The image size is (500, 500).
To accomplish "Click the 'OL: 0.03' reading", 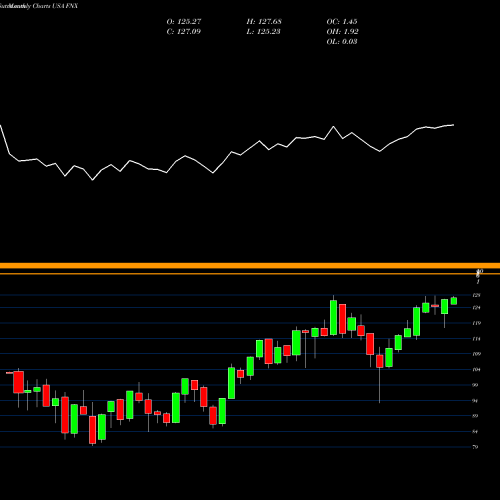I will click(342, 42).
